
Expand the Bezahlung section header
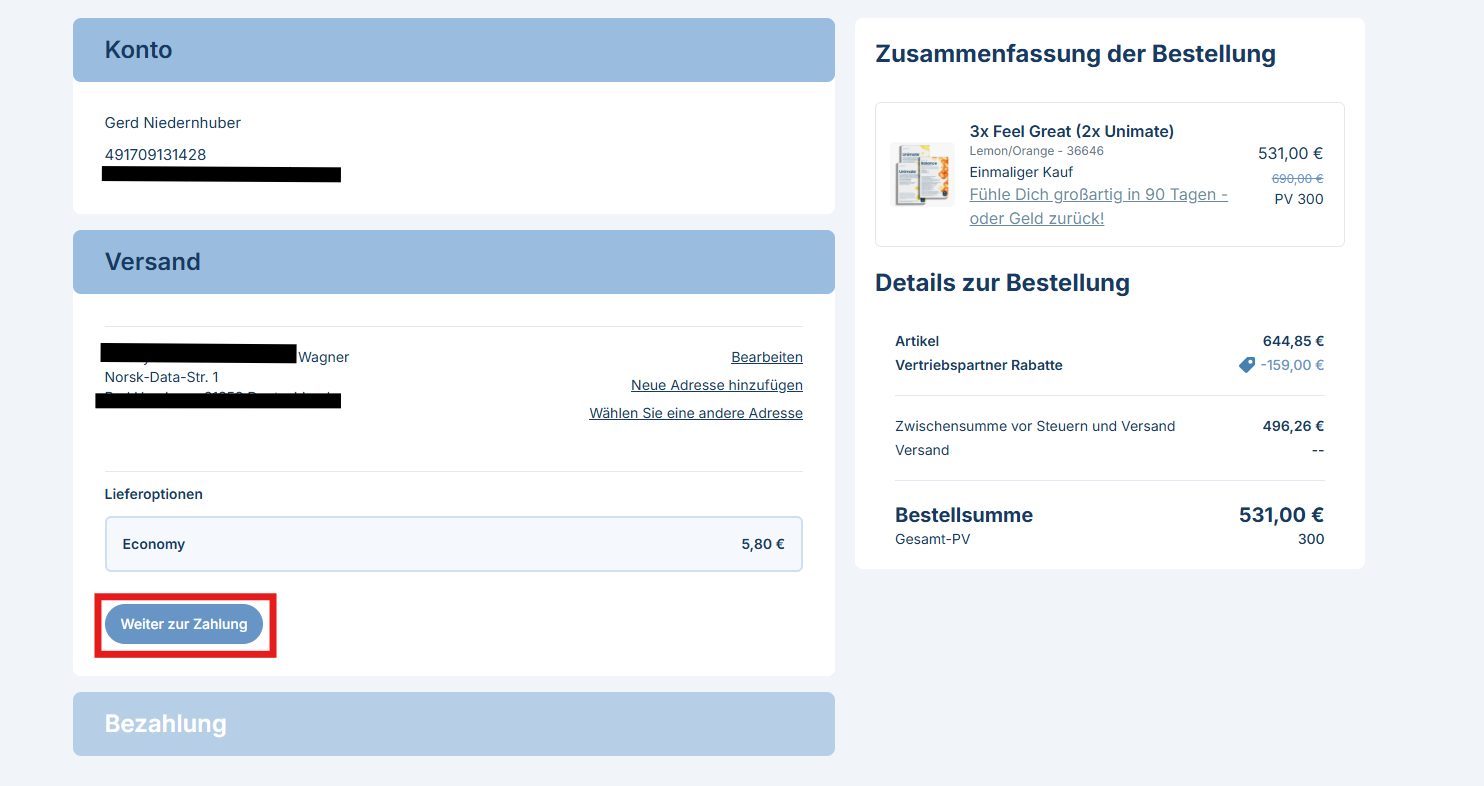click(x=453, y=724)
